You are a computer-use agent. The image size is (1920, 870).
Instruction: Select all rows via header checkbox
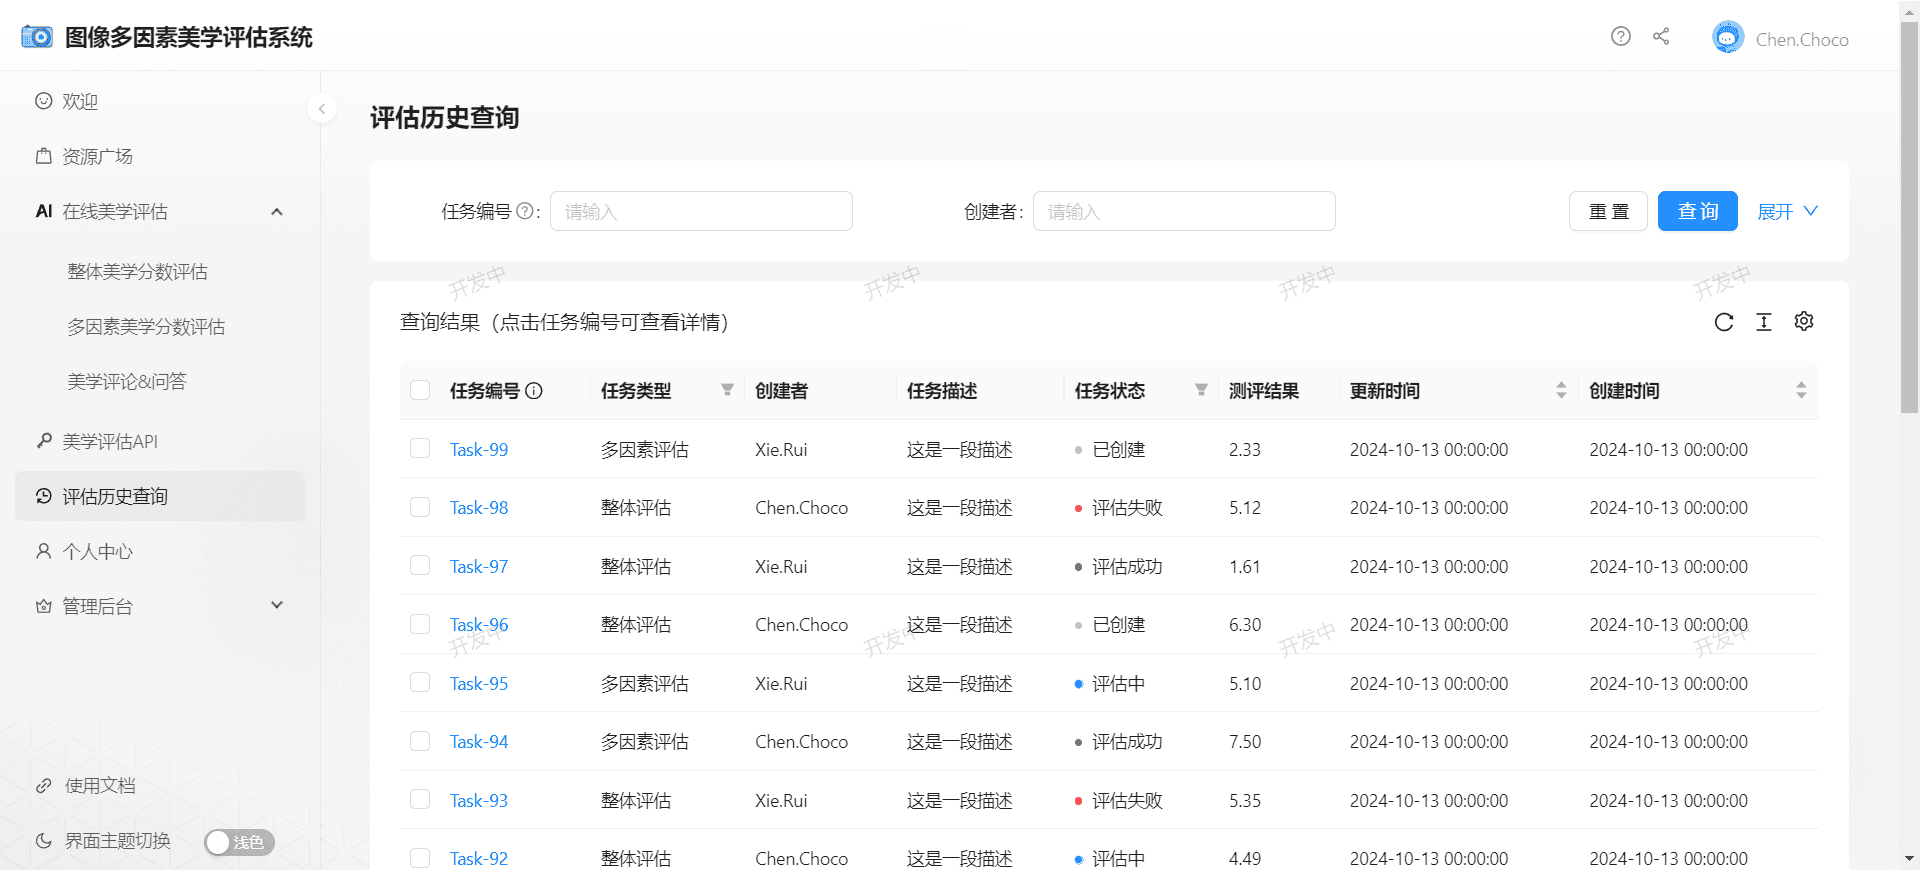[x=420, y=390]
